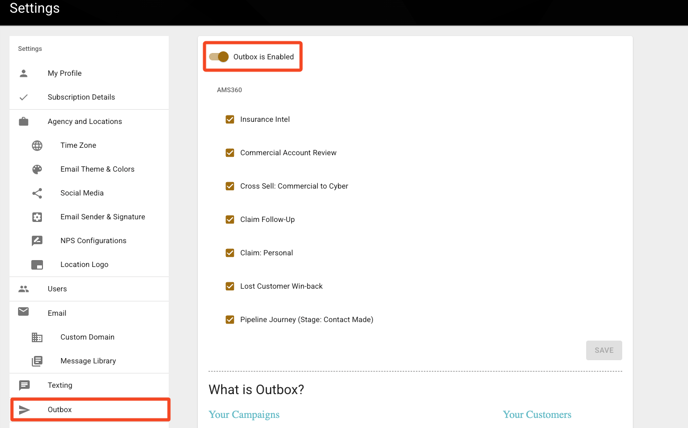The image size is (688, 428).
Task: Uncheck the Insurance Intel checkbox
Action: pos(230,119)
